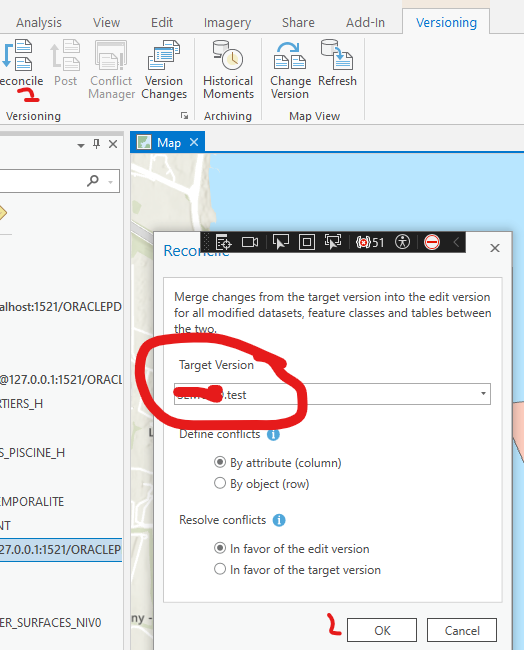Open the search box dropdown arrow
The width and height of the screenshot is (524, 650).
point(111,182)
